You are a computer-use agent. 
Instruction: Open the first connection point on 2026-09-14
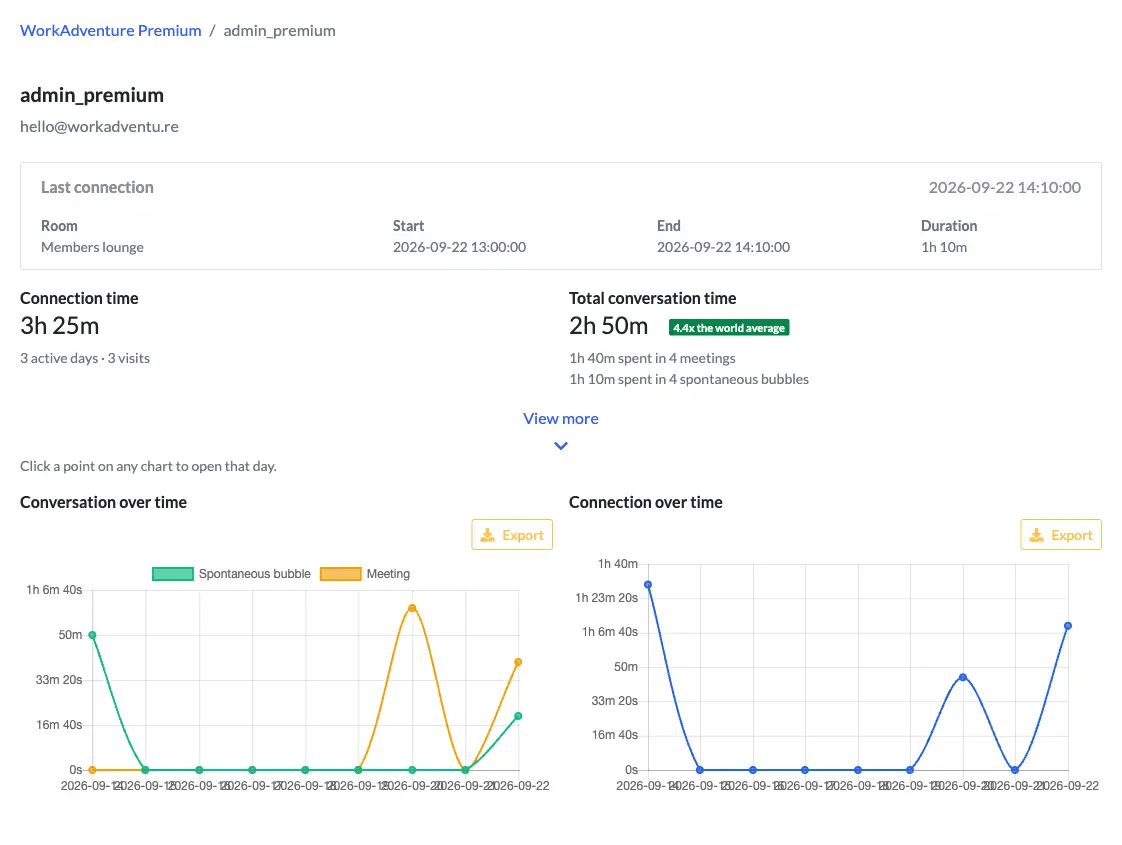[x=648, y=585]
